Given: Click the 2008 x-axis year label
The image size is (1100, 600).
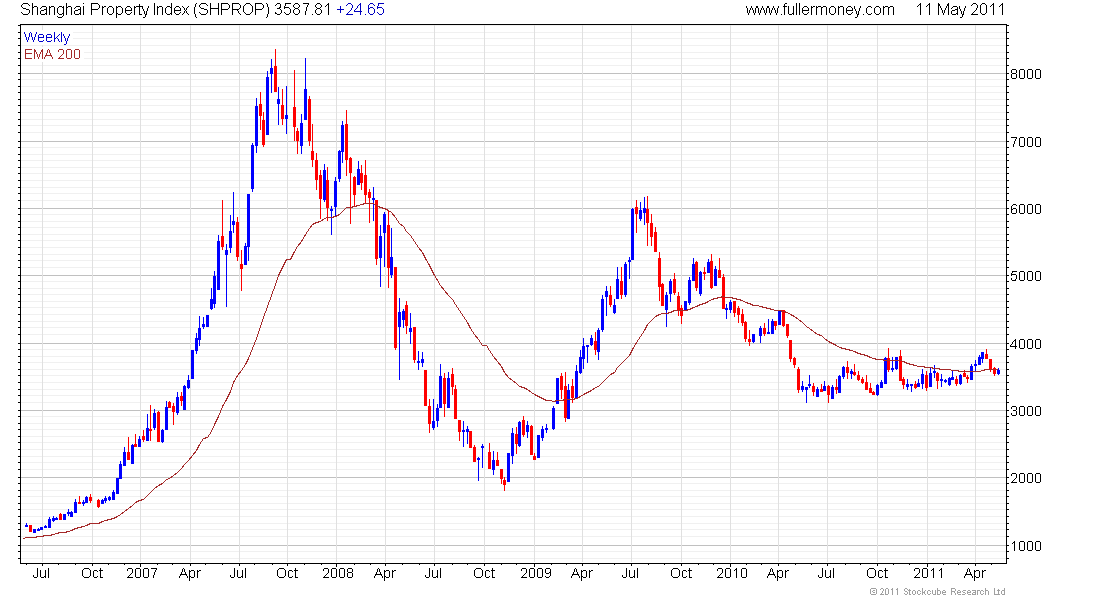Looking at the screenshot, I should pos(338,573).
